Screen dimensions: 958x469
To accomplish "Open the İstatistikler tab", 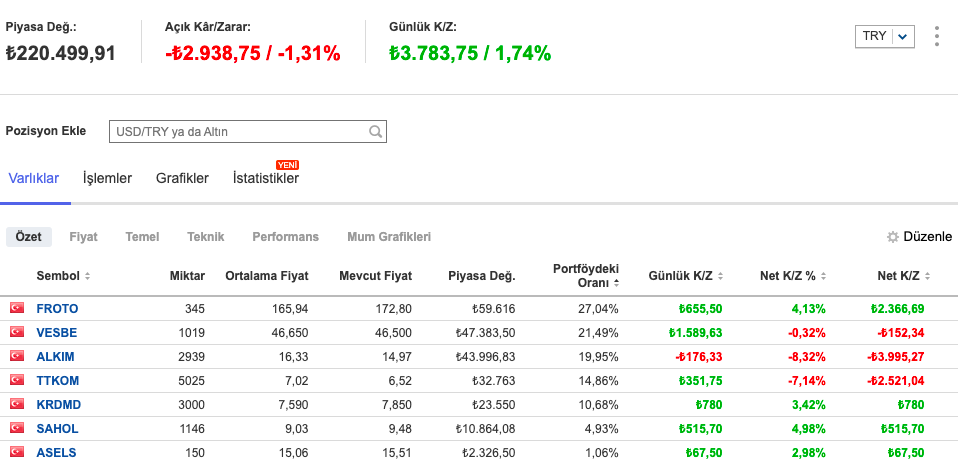I will coord(265,178).
